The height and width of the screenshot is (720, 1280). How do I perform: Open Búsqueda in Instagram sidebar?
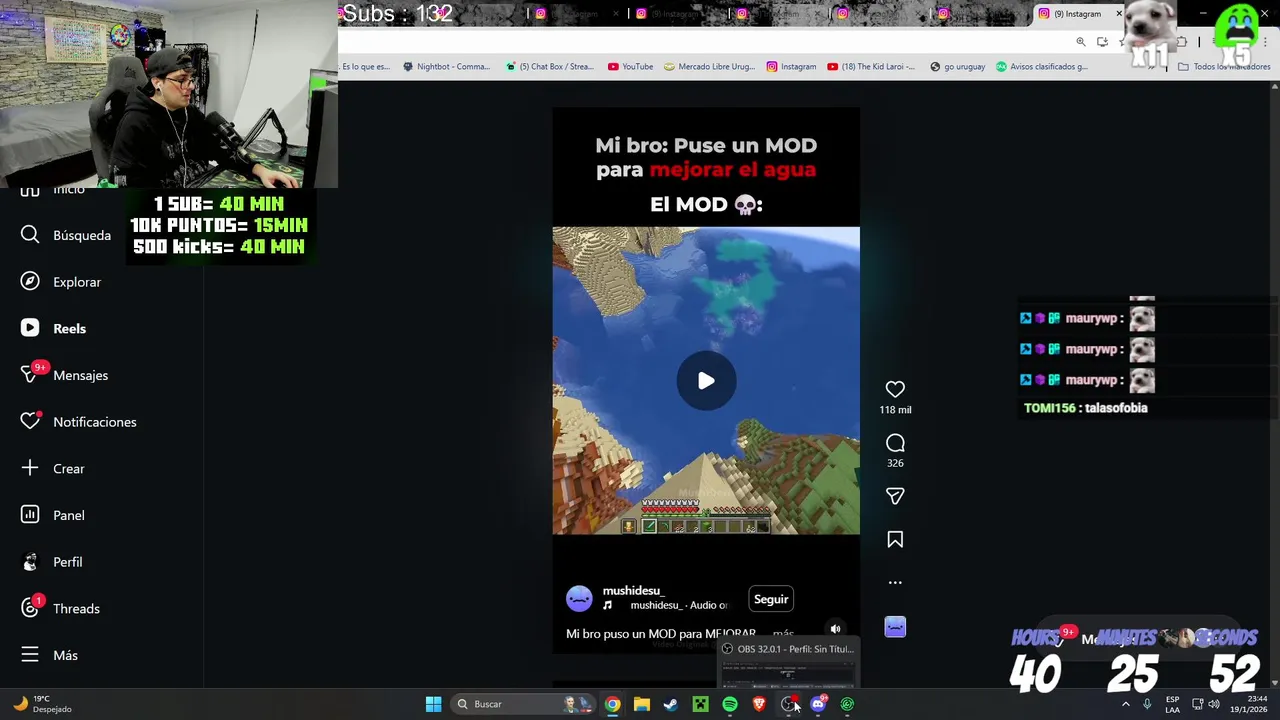(66, 235)
